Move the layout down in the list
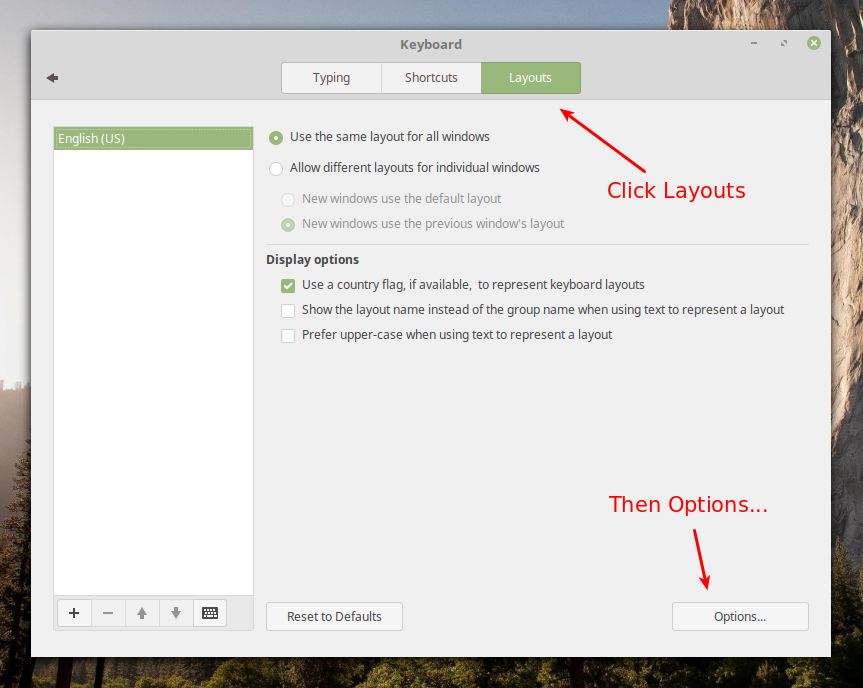The height and width of the screenshot is (688, 863). (x=176, y=613)
